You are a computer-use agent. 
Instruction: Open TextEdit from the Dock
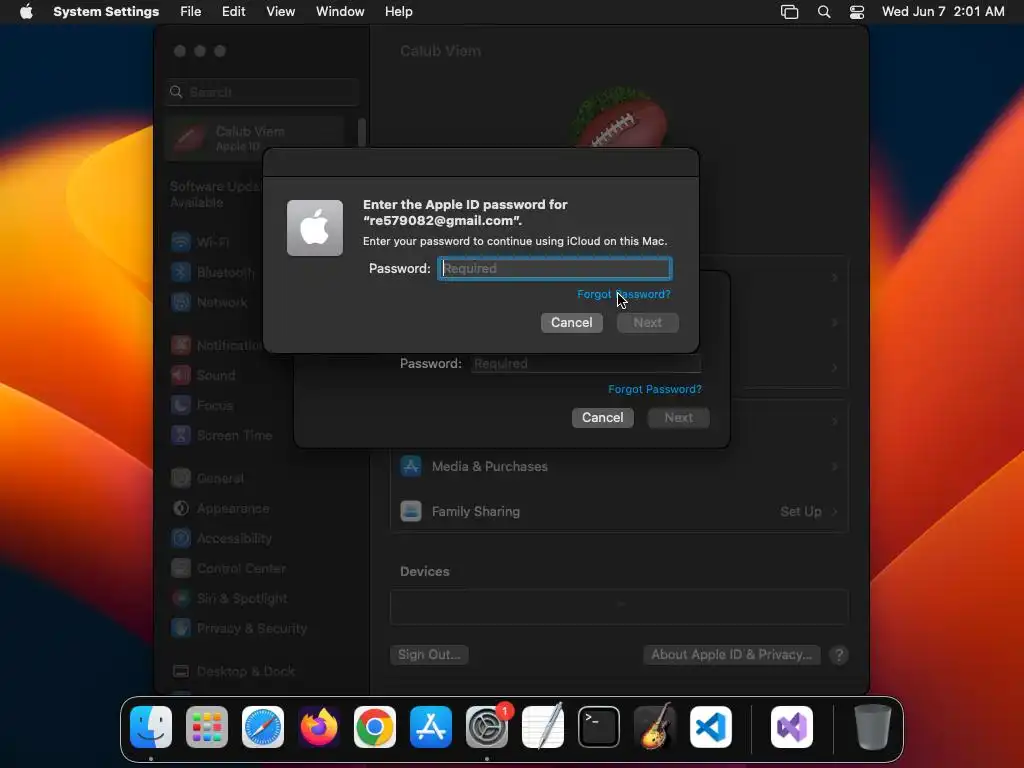(x=543, y=727)
